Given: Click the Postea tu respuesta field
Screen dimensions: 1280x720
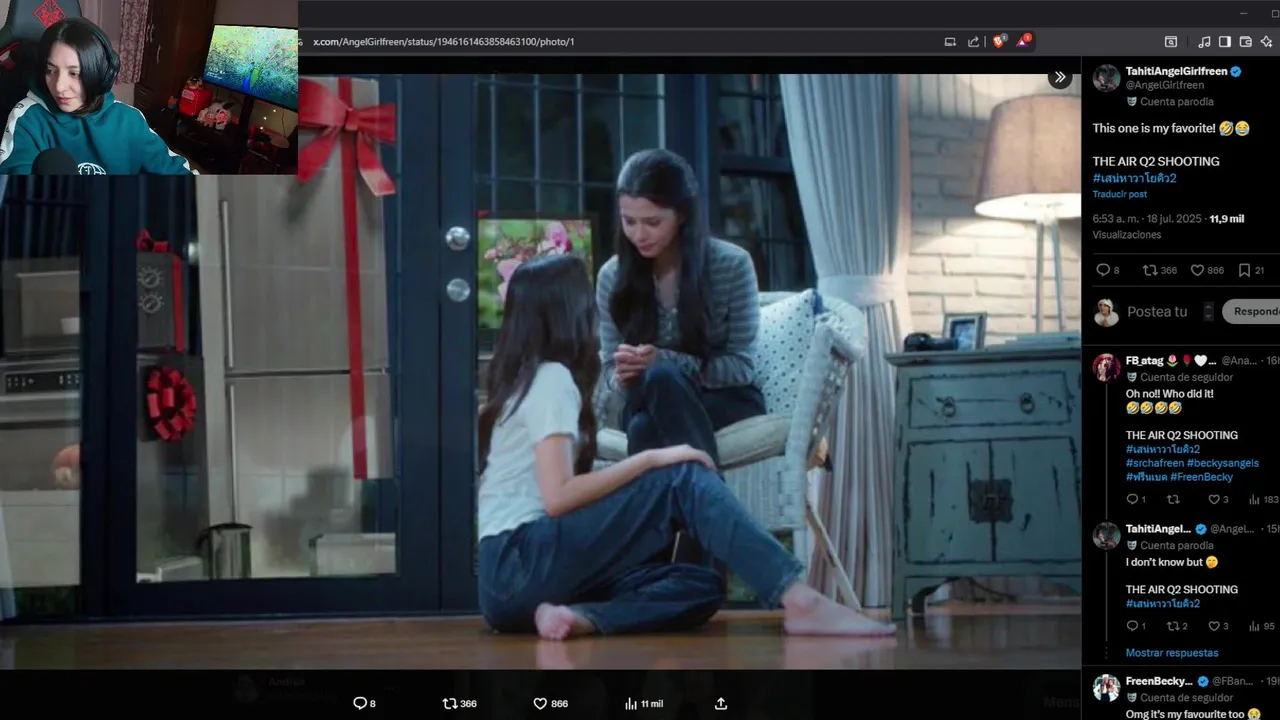Looking at the screenshot, I should (x=1157, y=312).
